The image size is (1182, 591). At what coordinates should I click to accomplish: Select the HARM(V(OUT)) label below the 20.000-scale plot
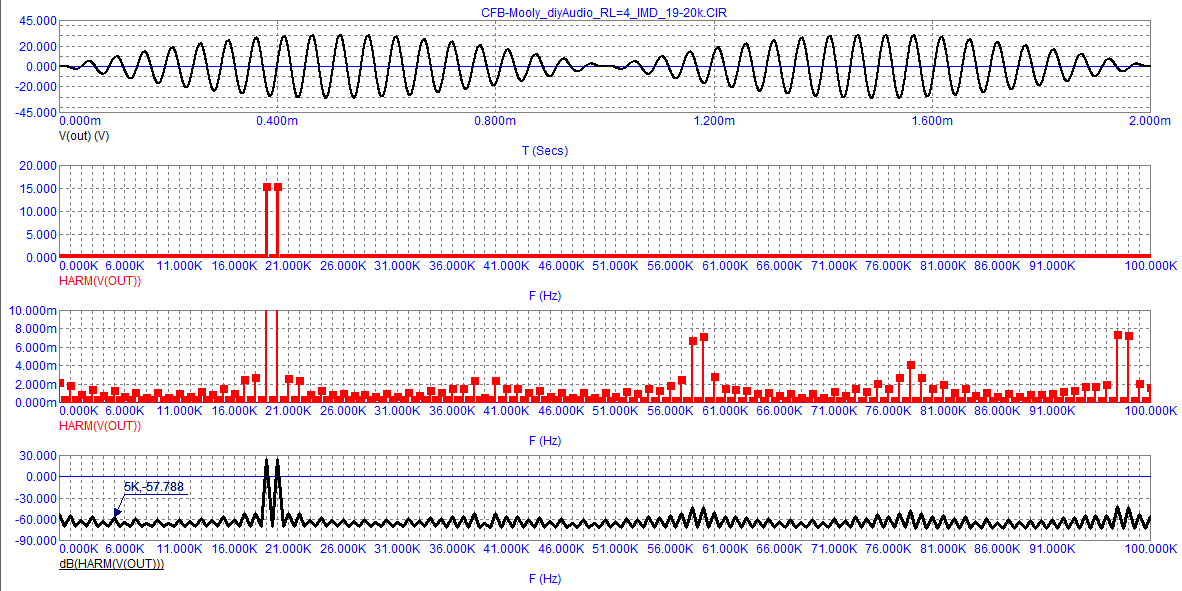click(x=100, y=280)
